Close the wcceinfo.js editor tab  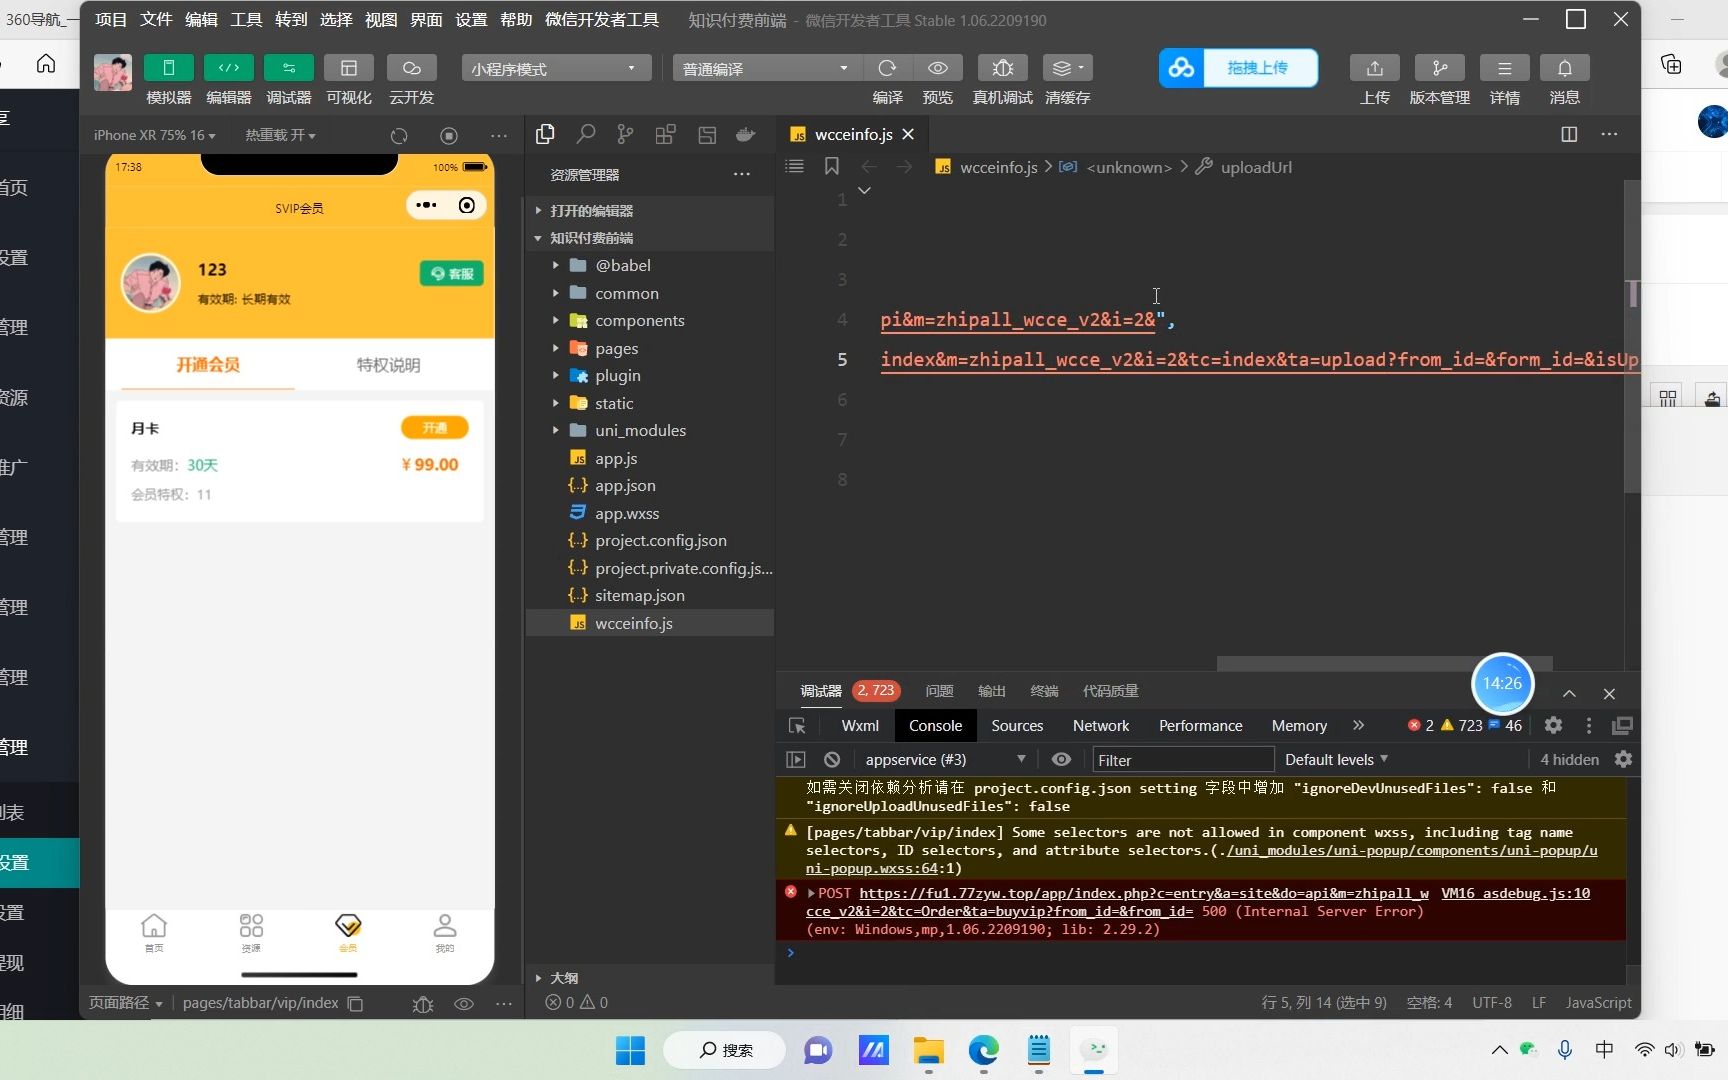click(908, 134)
